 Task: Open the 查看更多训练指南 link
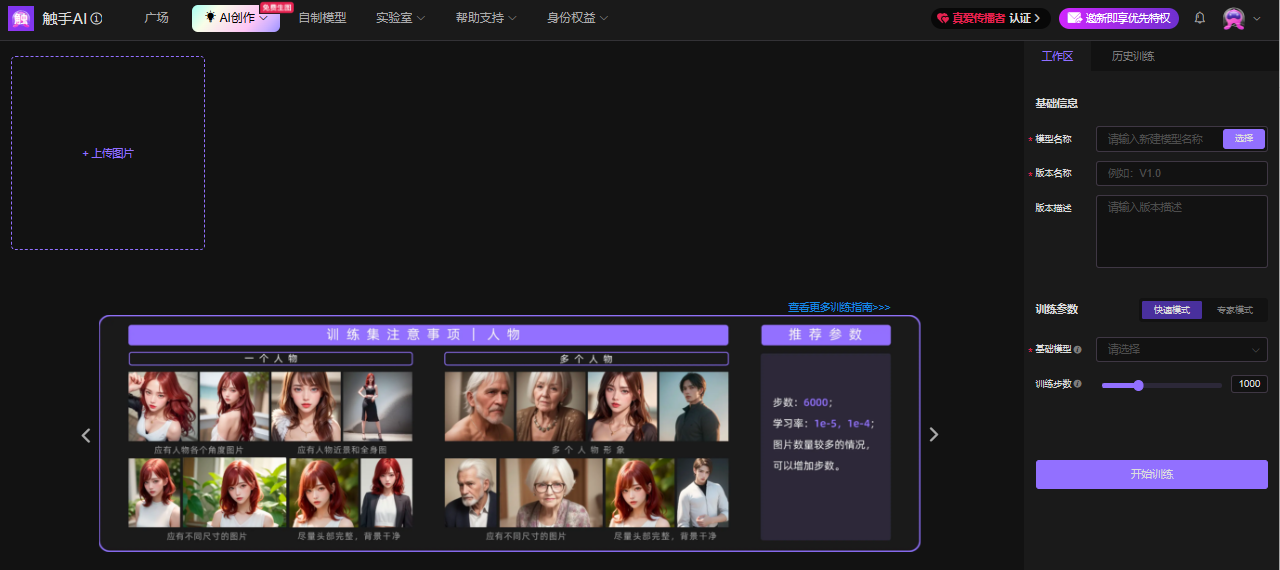pos(838,308)
